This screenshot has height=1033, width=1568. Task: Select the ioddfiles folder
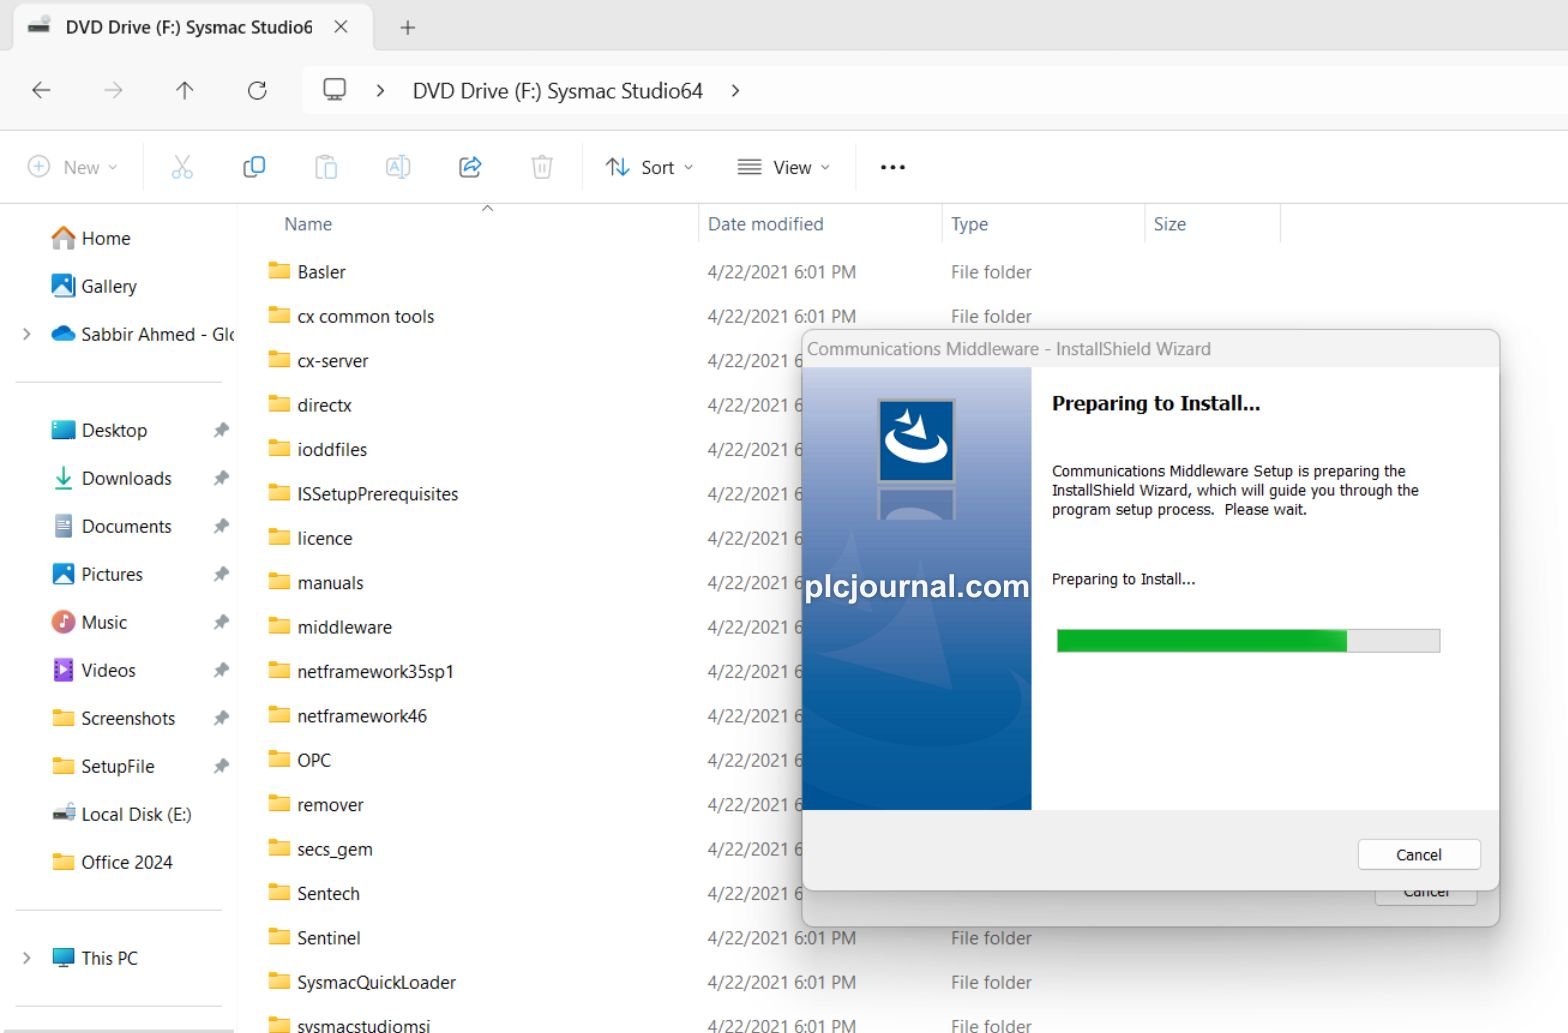[318, 450]
